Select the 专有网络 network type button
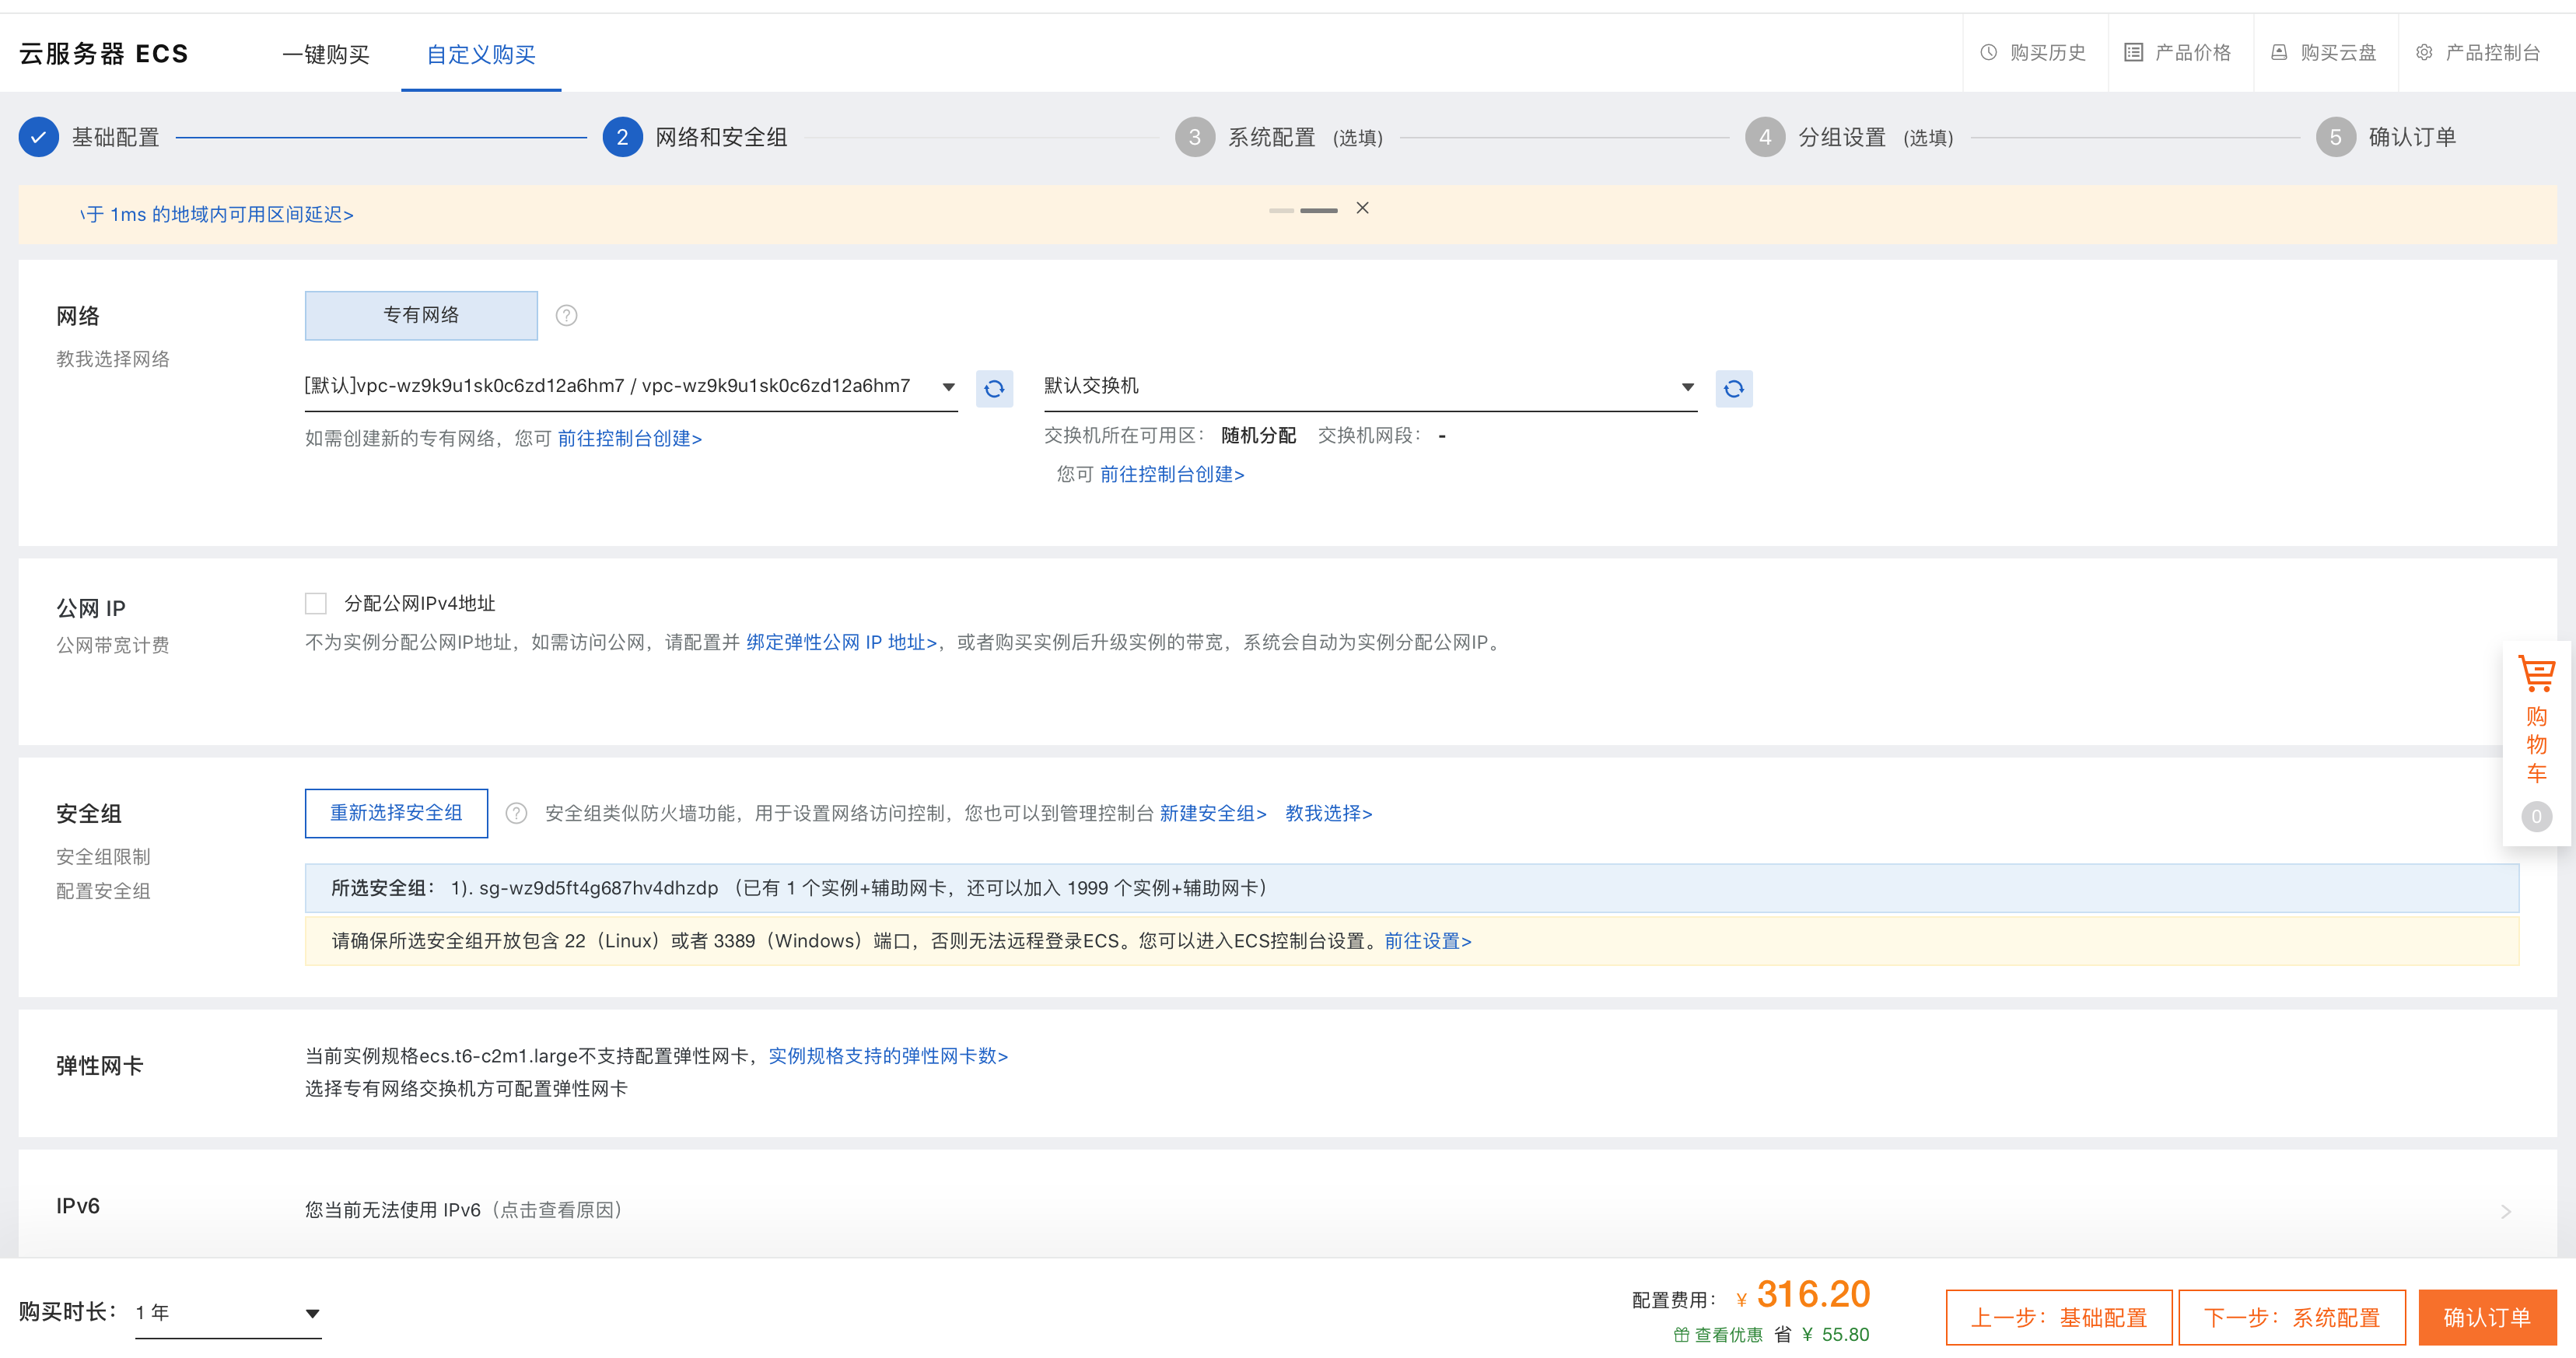Image resolution: width=2576 pixels, height=1358 pixels. tap(421, 315)
